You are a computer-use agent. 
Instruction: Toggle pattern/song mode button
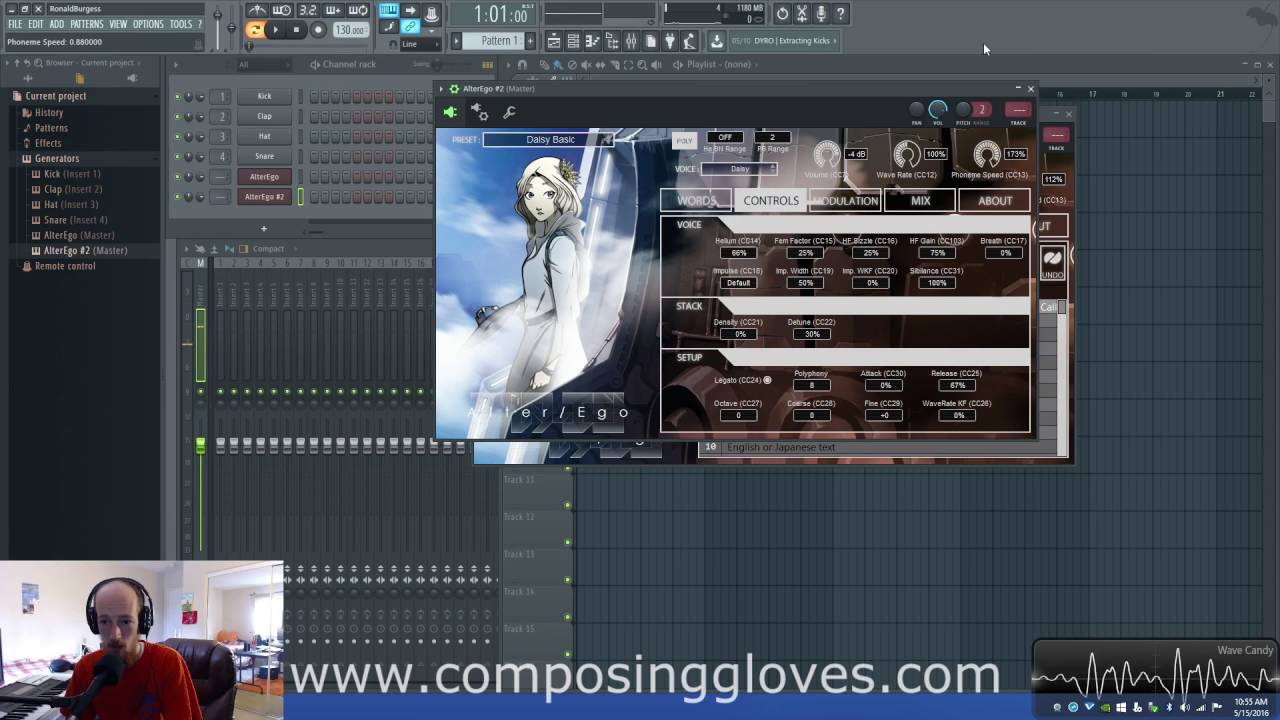(x=255, y=30)
